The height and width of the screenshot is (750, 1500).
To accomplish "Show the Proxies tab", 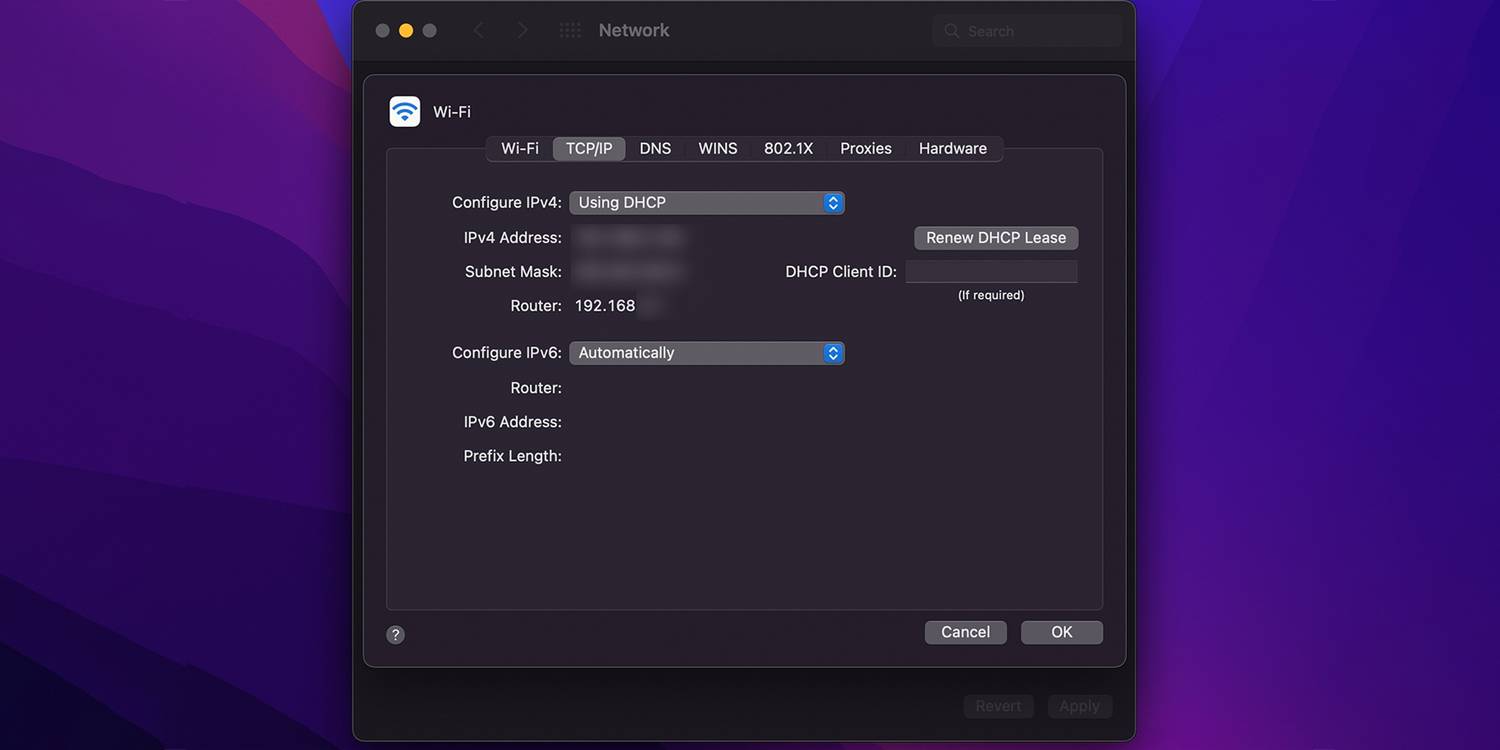I will pyautogui.click(x=866, y=148).
